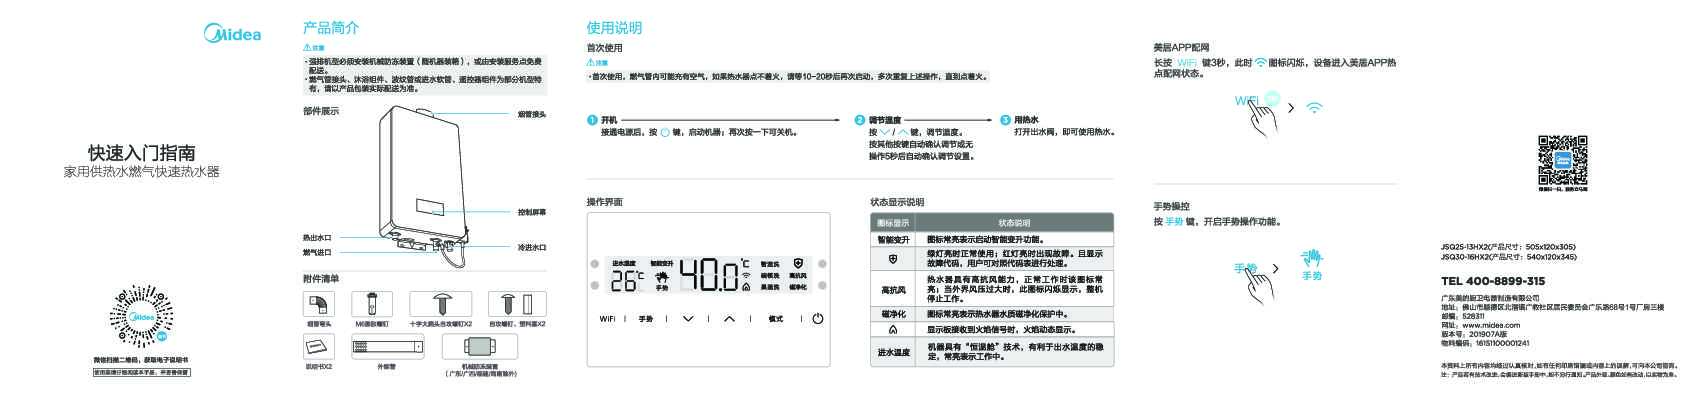Click the 开机 step heading

coord(609,119)
